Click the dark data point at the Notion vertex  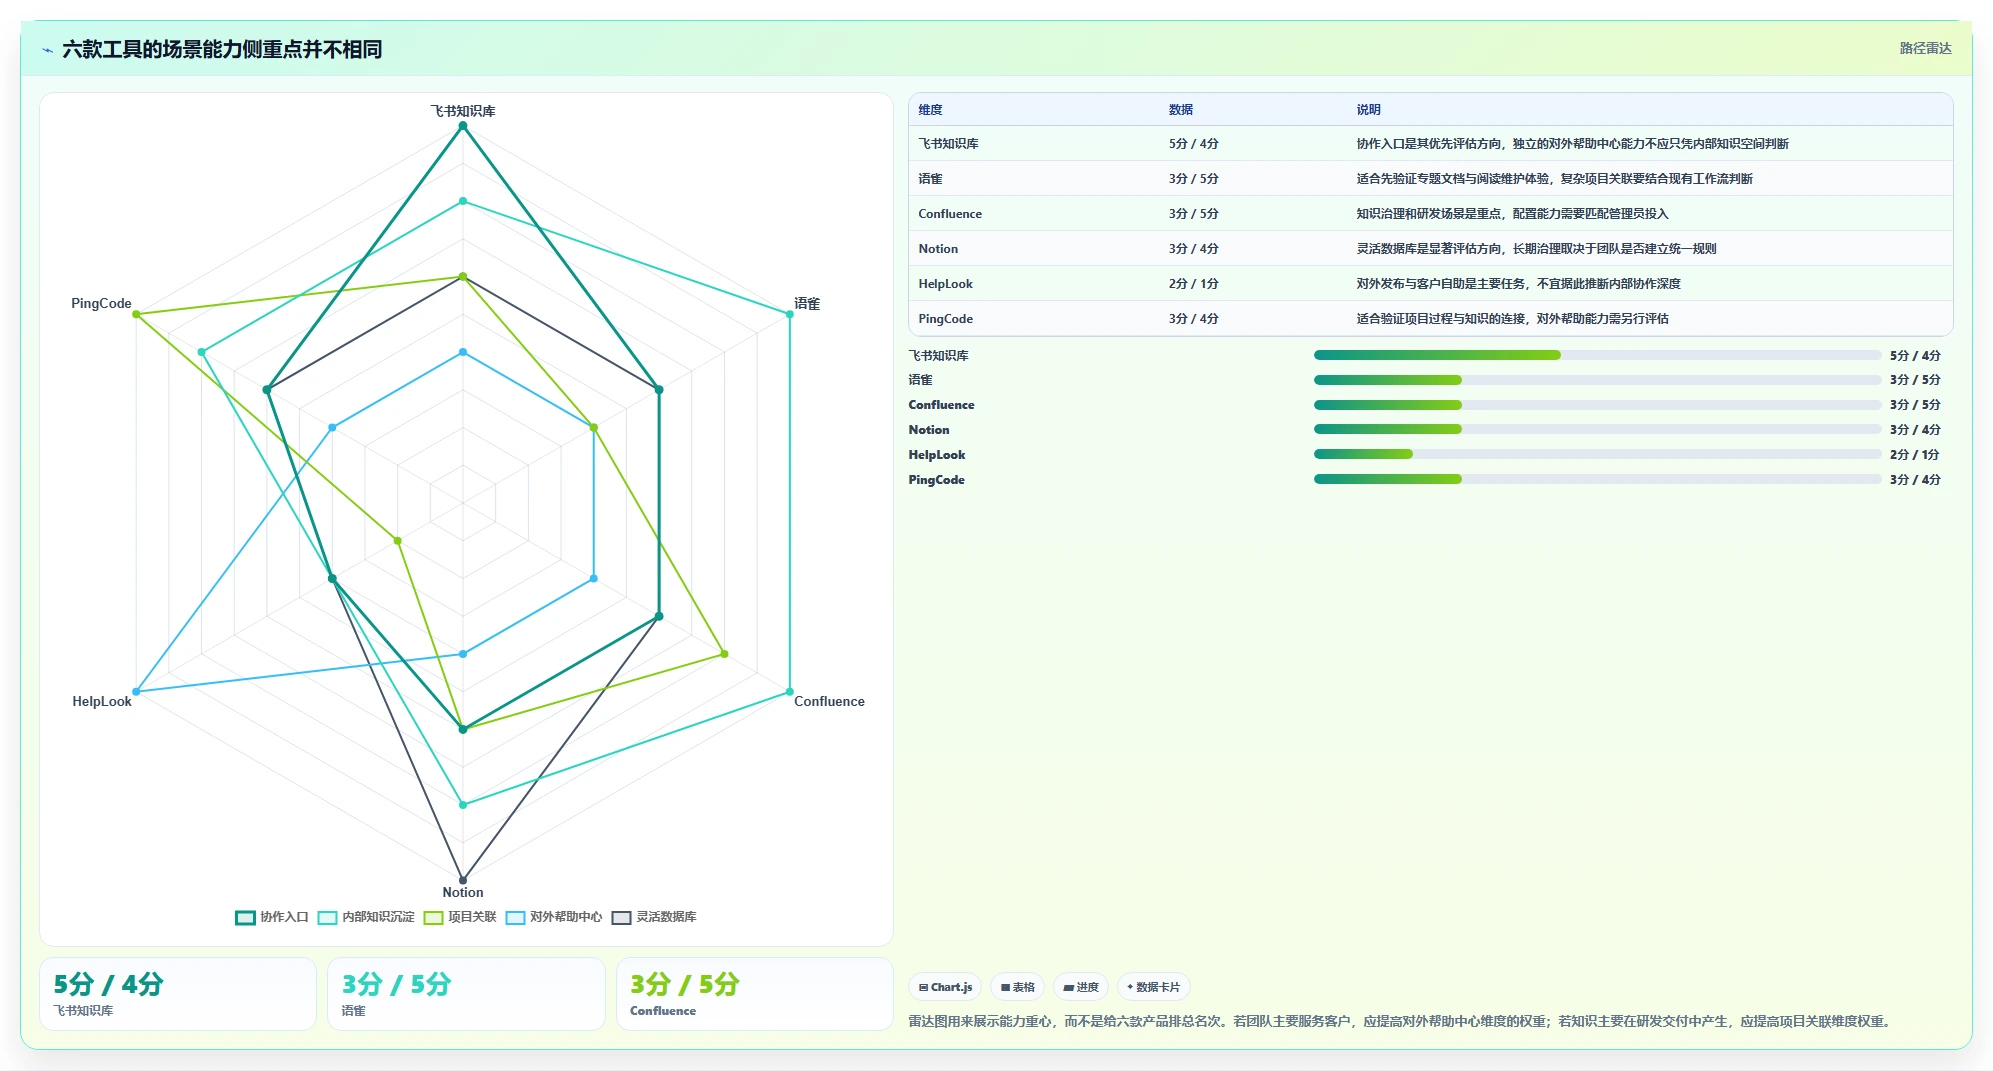pos(462,880)
